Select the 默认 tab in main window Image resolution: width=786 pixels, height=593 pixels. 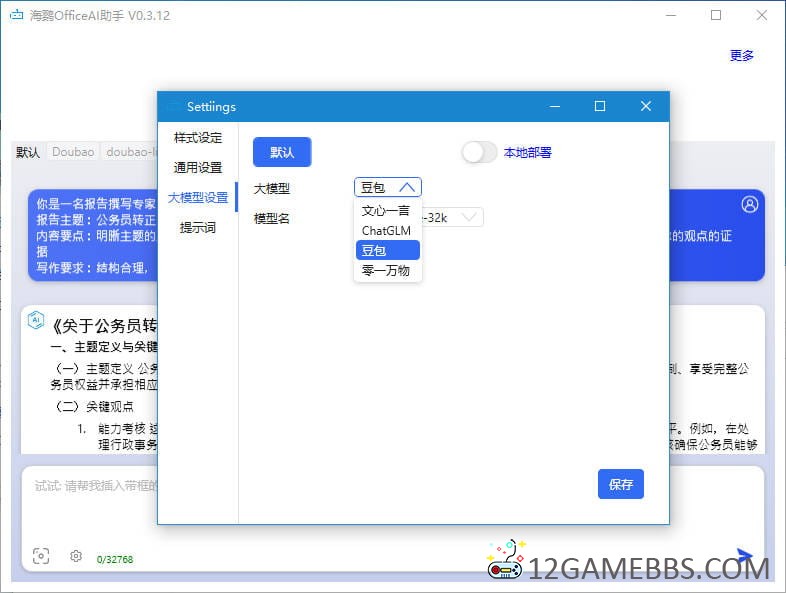click(x=28, y=152)
